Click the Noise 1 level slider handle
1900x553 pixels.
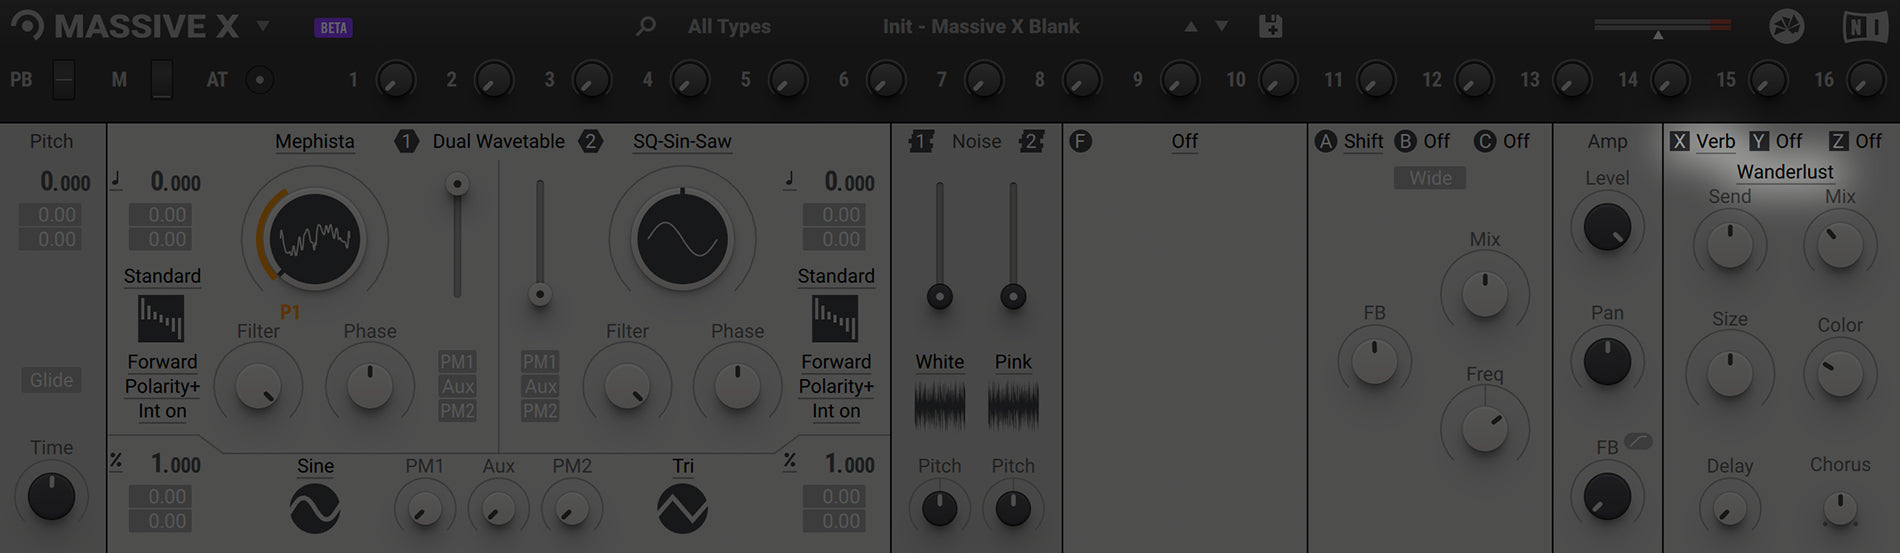tap(940, 296)
